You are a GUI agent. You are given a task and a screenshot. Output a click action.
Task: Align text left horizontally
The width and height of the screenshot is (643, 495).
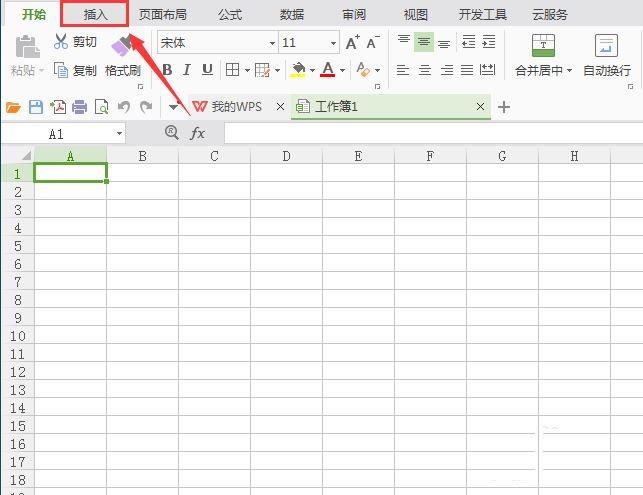[x=403, y=70]
